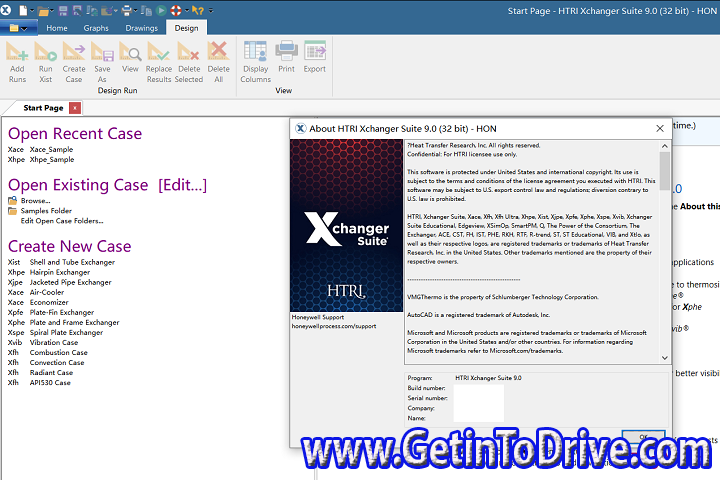Create new Plate and Frame Exchanger case
Image resolution: width=720 pixels, height=480 pixels.
pyautogui.click(x=74, y=323)
